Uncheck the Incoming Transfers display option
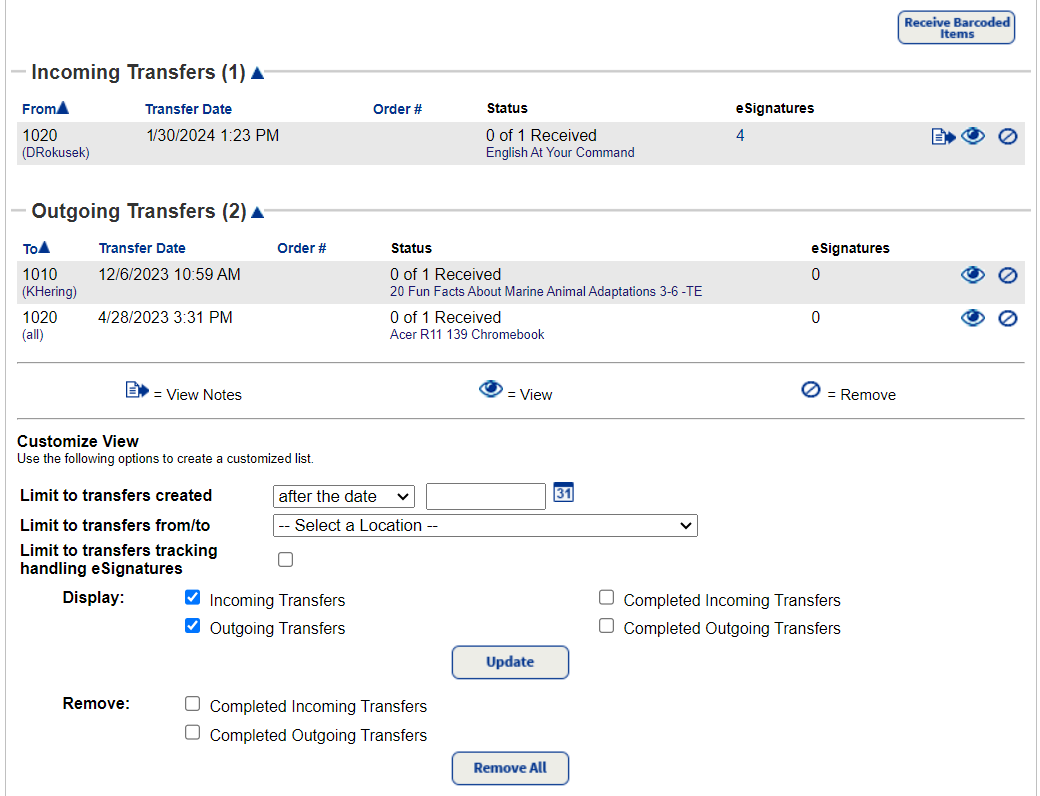The width and height of the screenshot is (1040, 796). (x=192, y=597)
